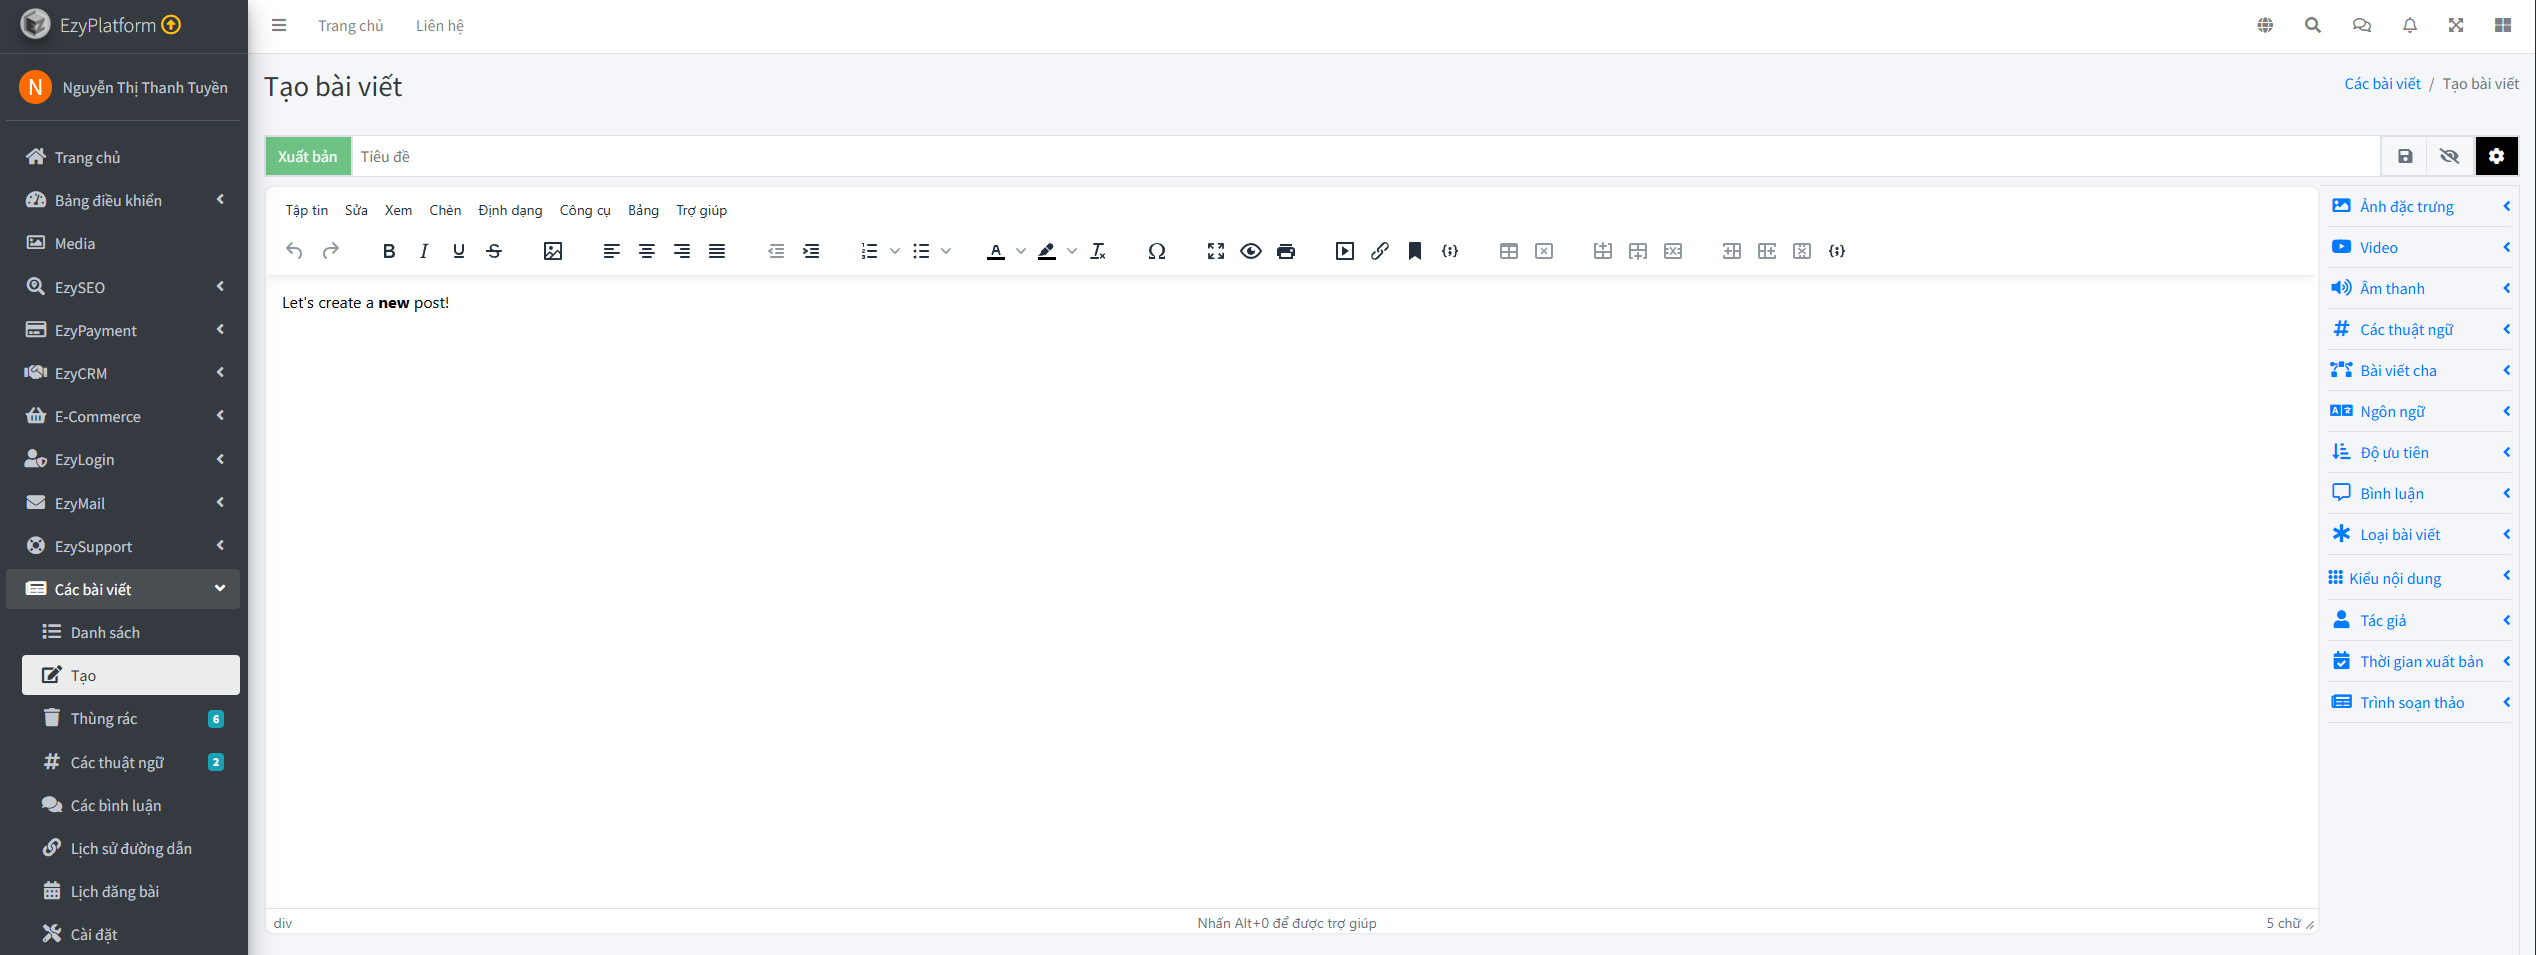The height and width of the screenshot is (955, 2536).
Task: Click the Xuất bản publish button
Action: (x=308, y=157)
